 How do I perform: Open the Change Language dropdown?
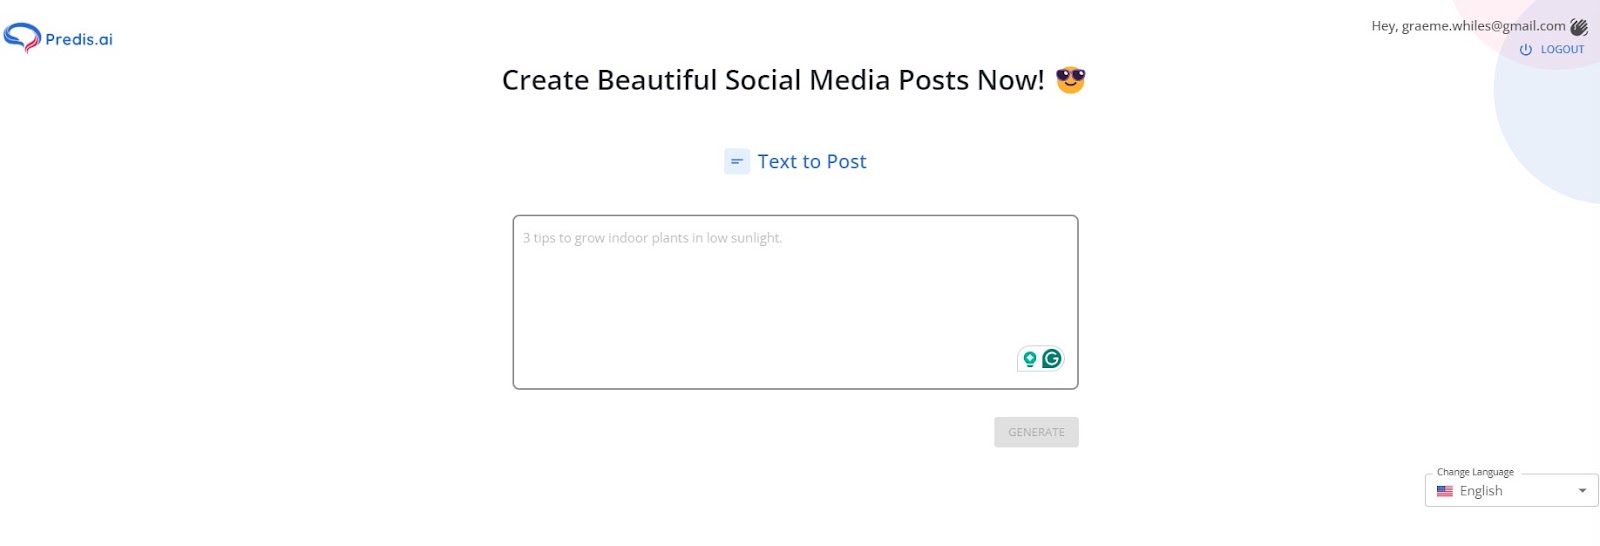(1511, 491)
